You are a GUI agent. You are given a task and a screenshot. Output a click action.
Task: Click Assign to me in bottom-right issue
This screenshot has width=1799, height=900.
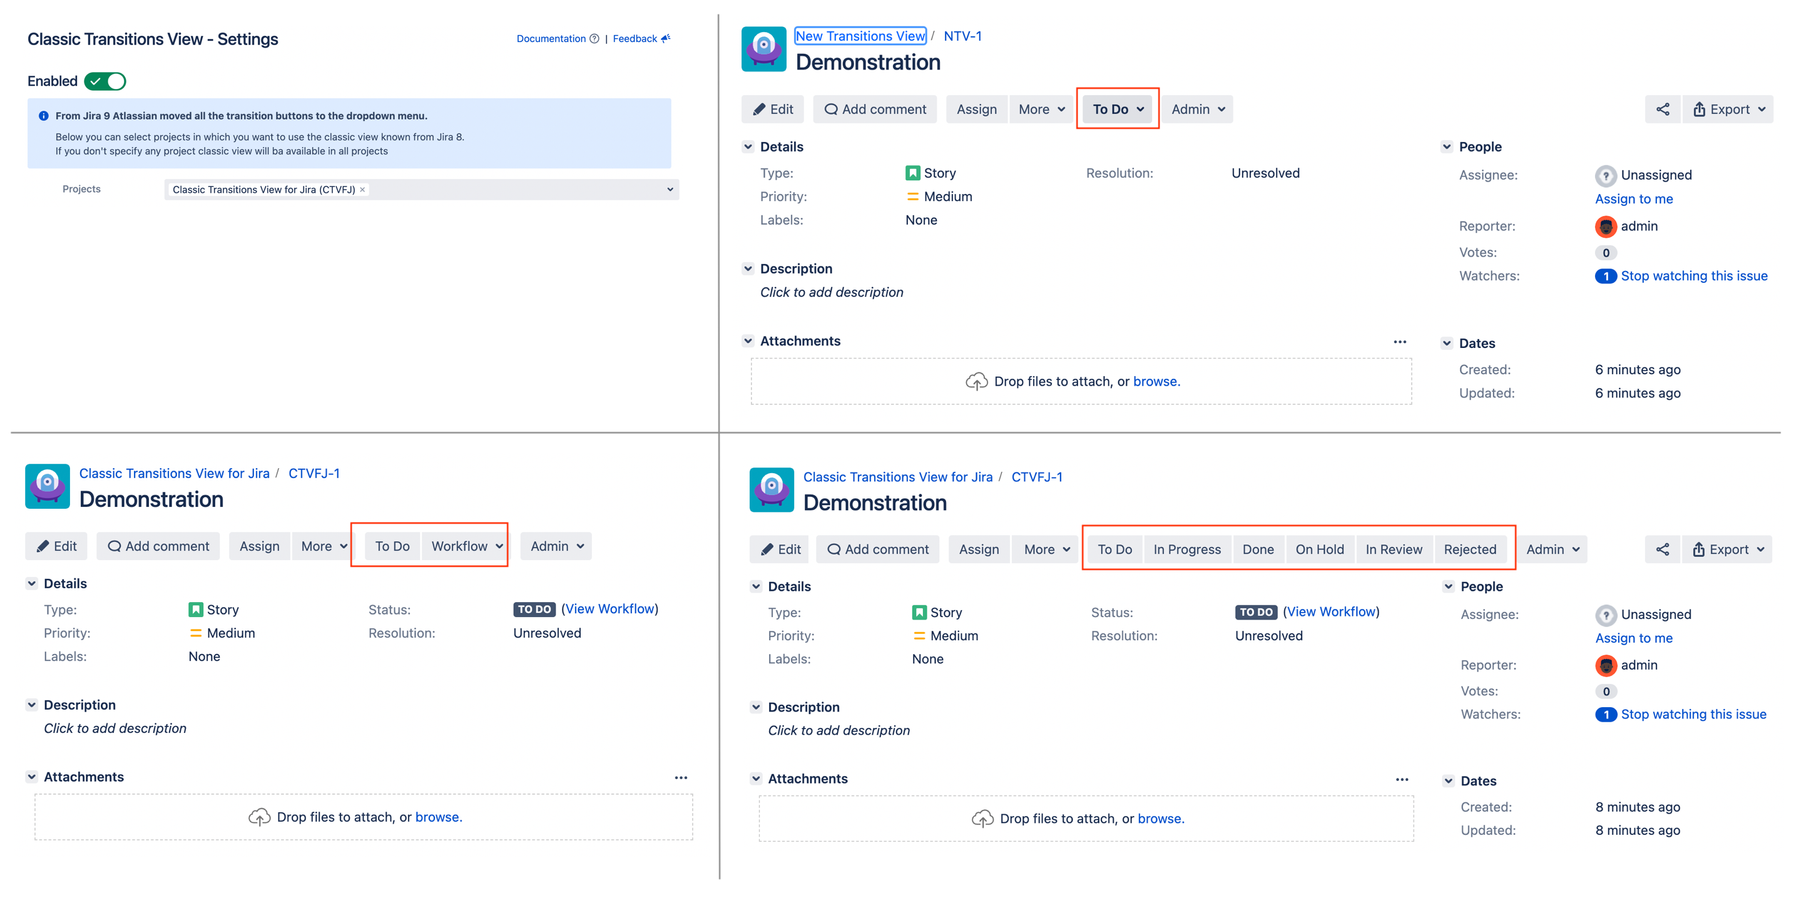1633,638
